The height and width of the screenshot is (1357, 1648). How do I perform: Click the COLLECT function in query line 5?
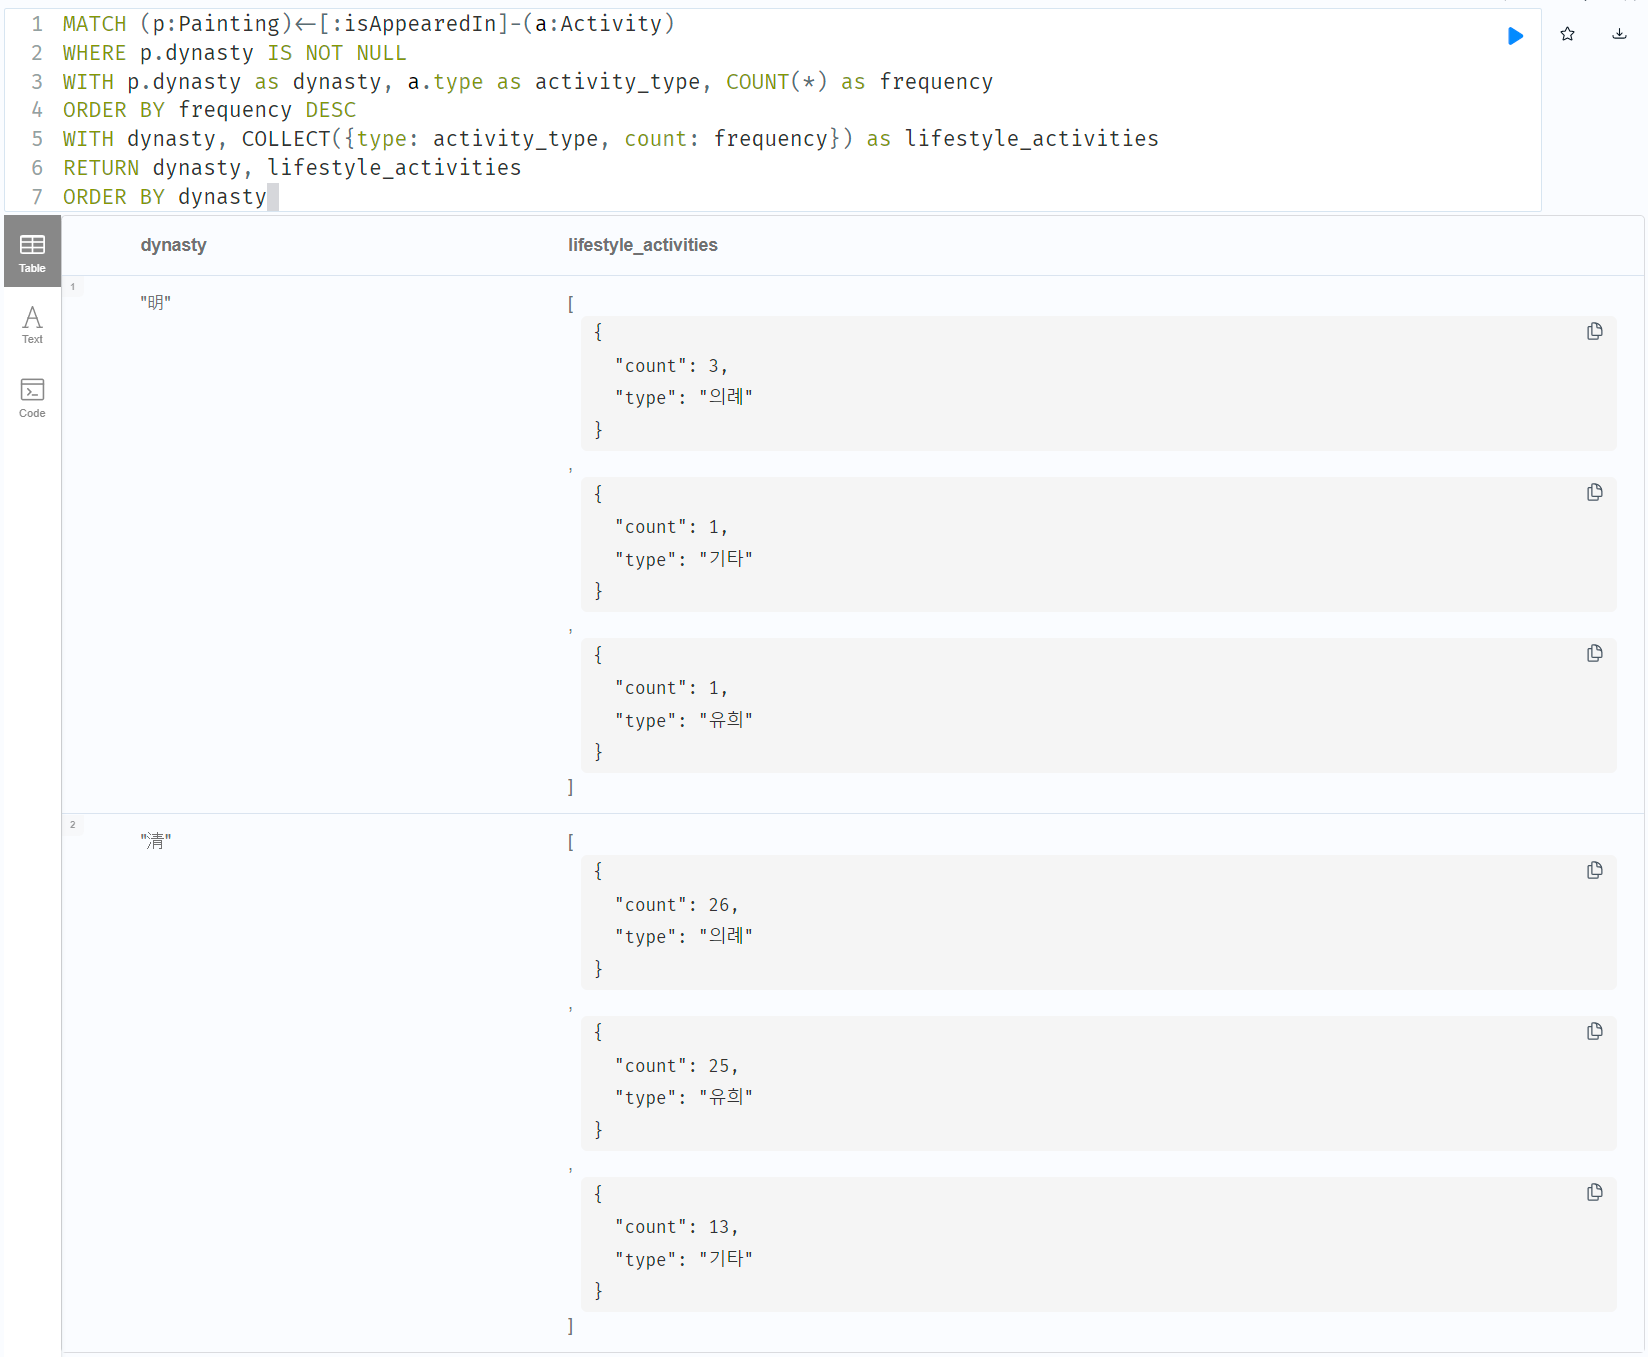tap(285, 139)
